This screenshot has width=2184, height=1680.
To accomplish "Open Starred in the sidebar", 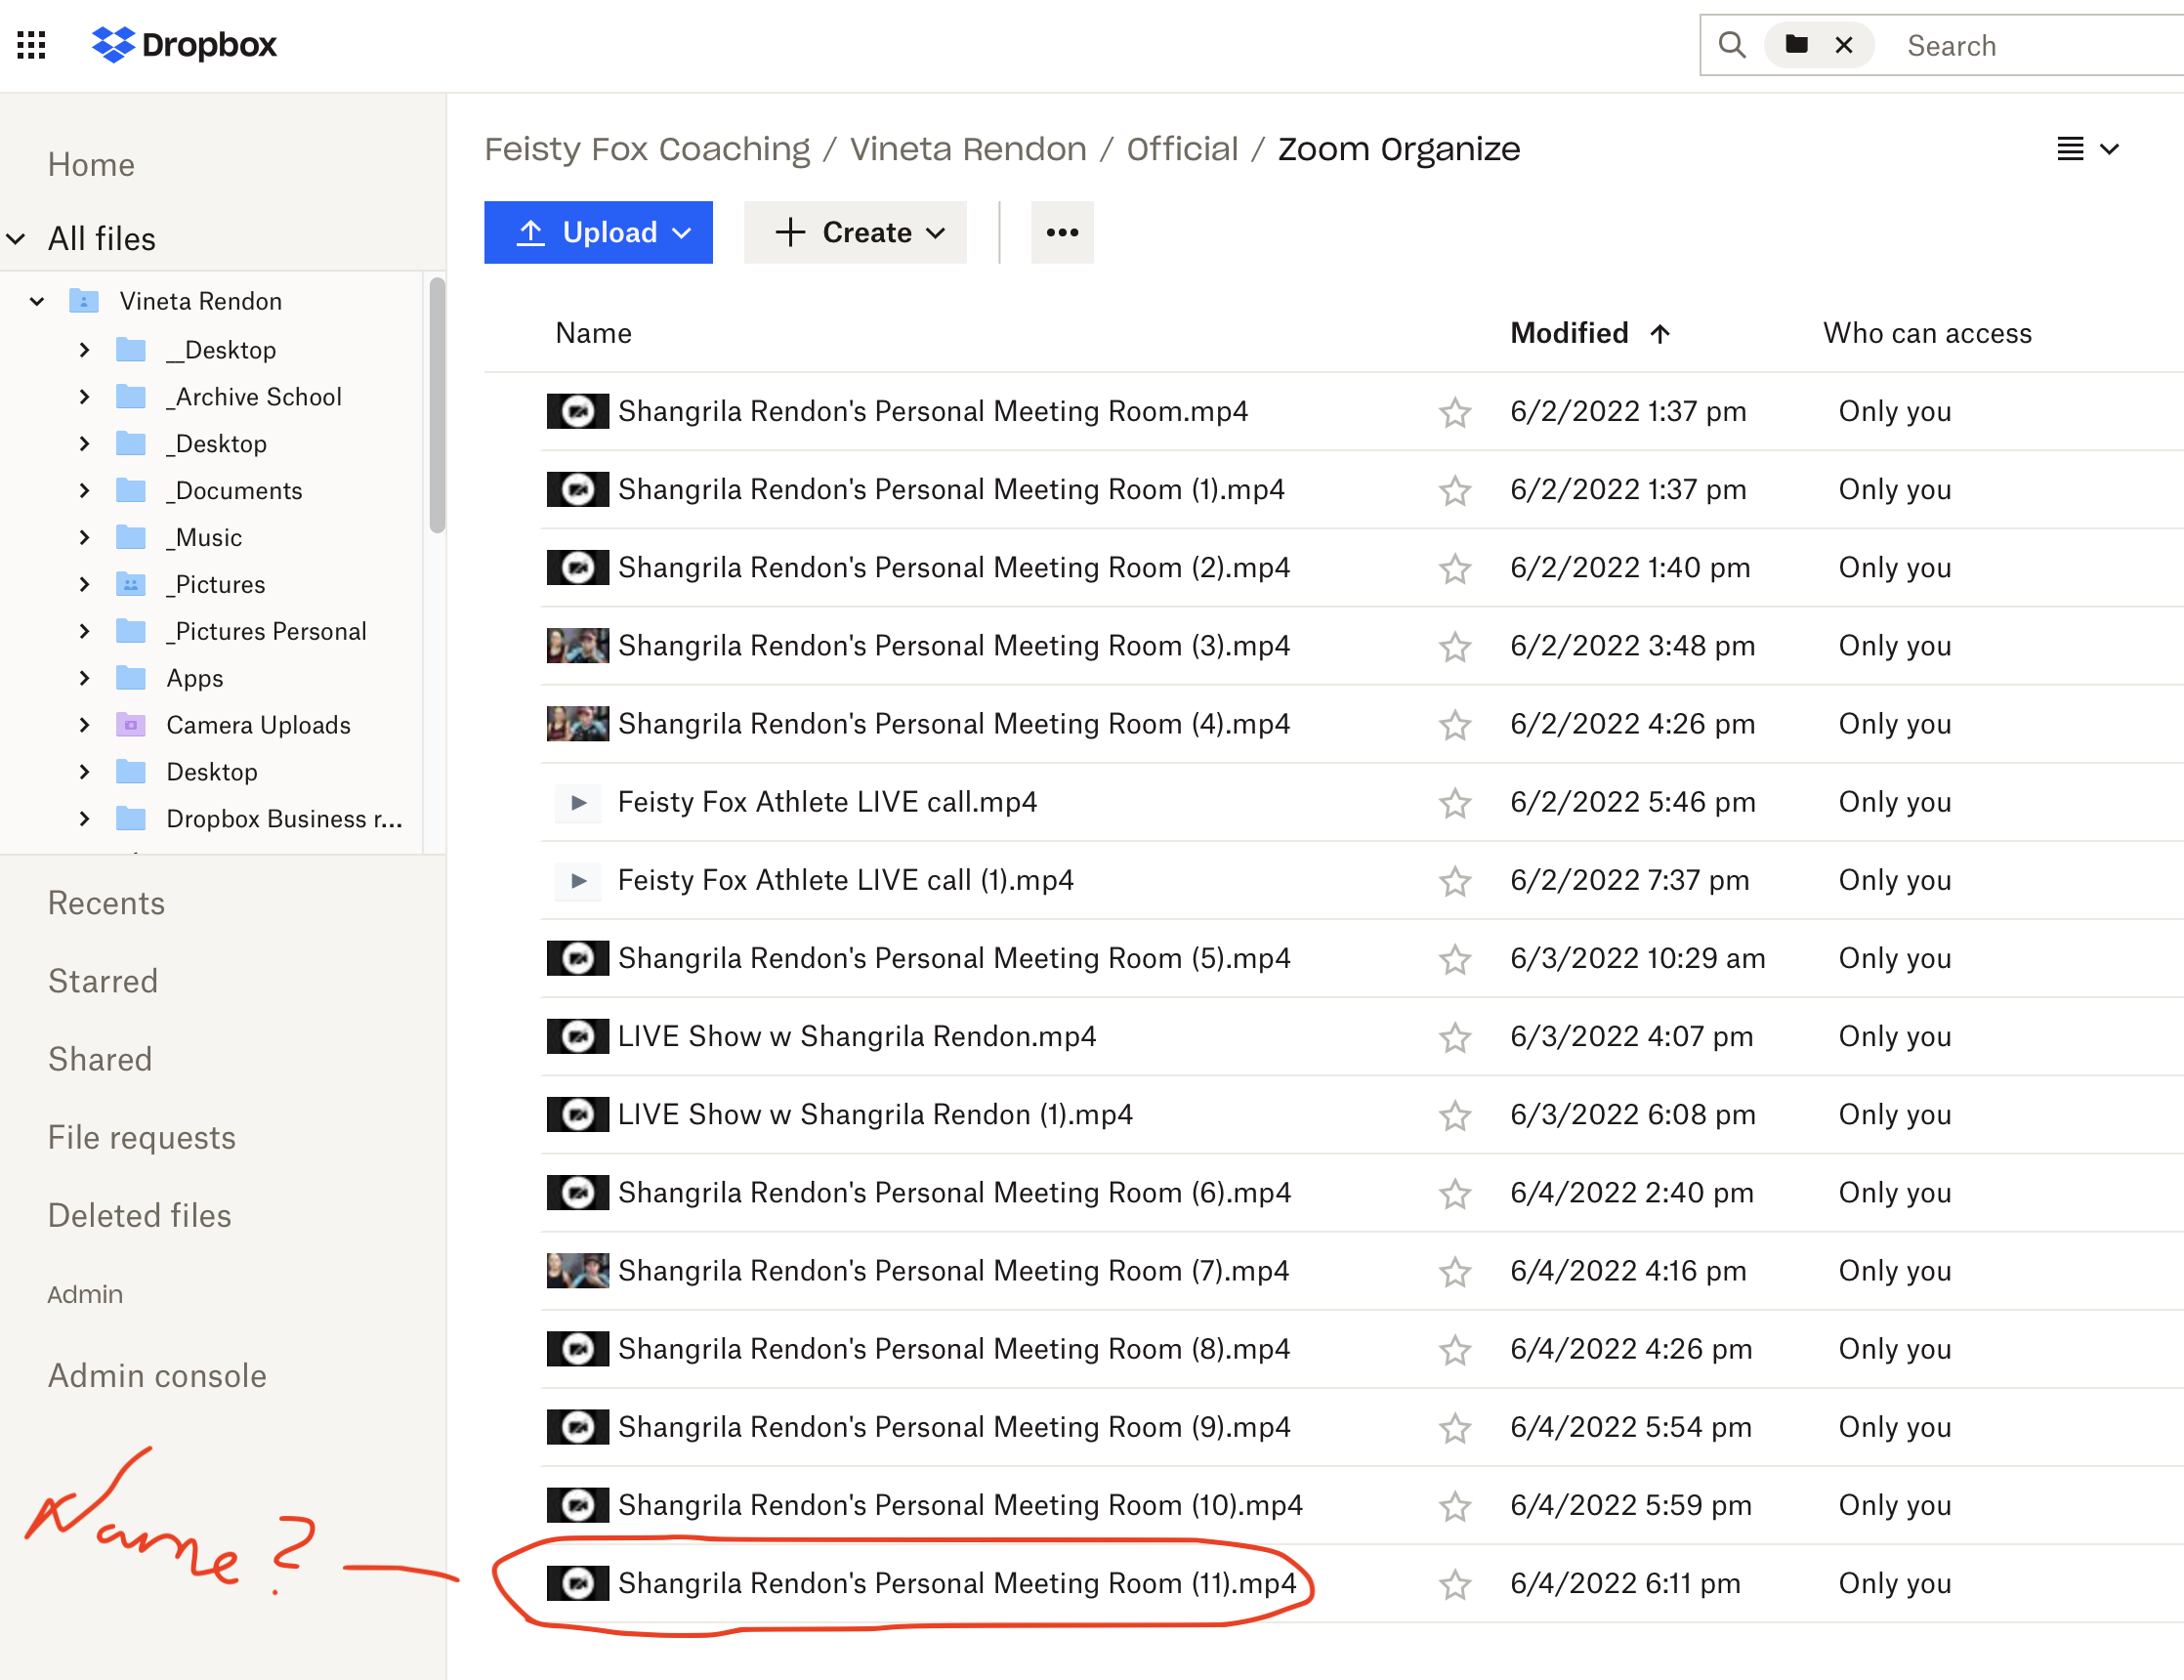I will pyautogui.click(x=103, y=981).
